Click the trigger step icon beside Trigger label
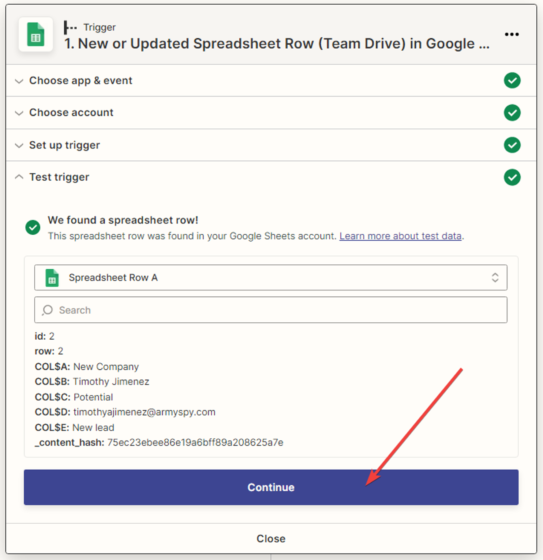Viewport: 543px width, 560px height. tap(70, 27)
